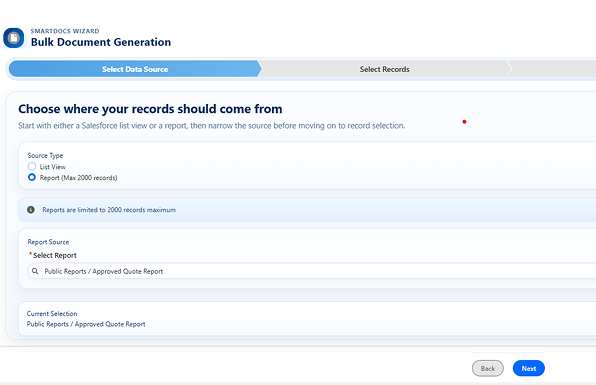
Task: Click the 'Start with either a Salesforce list view' description
Action: click(x=212, y=126)
